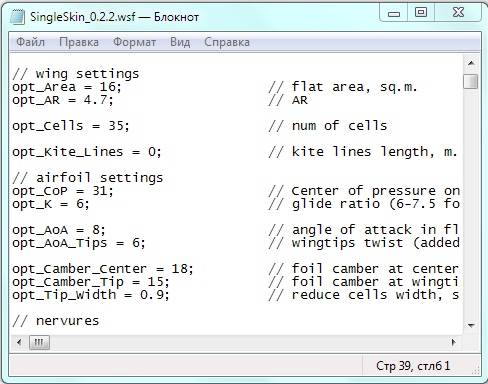Click the window size grip in the corner
Image resolution: width=488 pixels, height=384 pixels.
[x=476, y=370]
